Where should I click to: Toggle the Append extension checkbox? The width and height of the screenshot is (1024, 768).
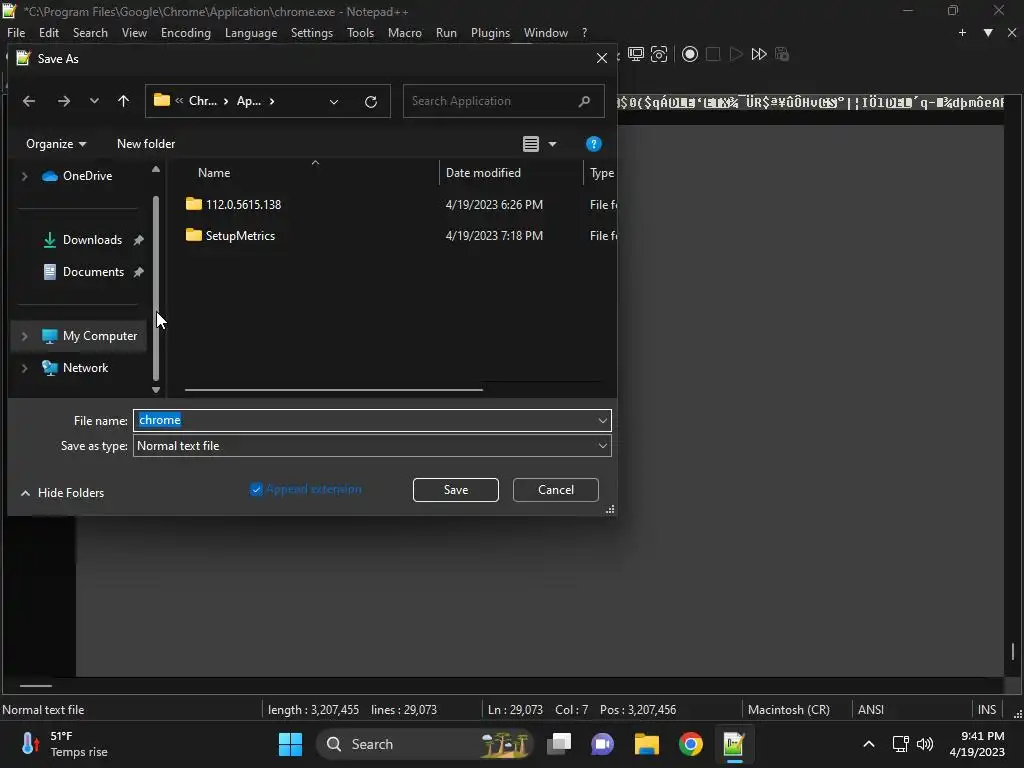click(x=256, y=489)
